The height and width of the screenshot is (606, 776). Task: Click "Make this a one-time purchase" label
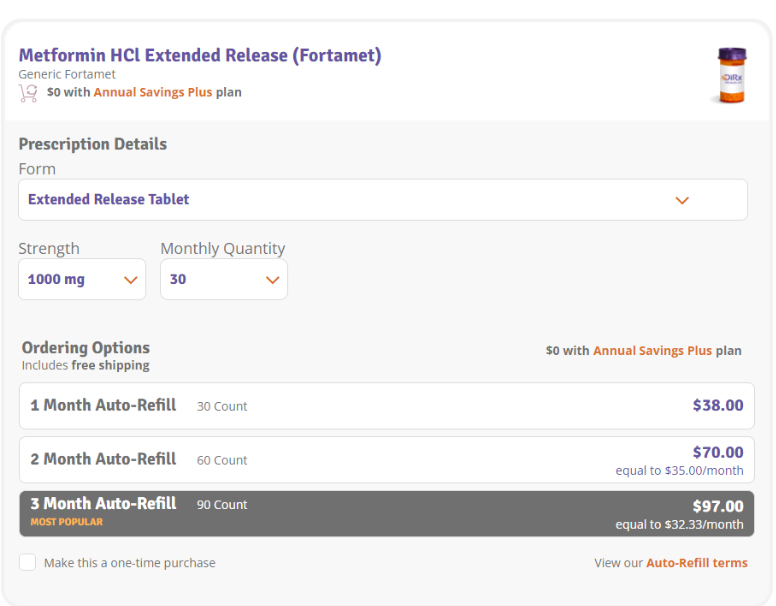pos(129,563)
